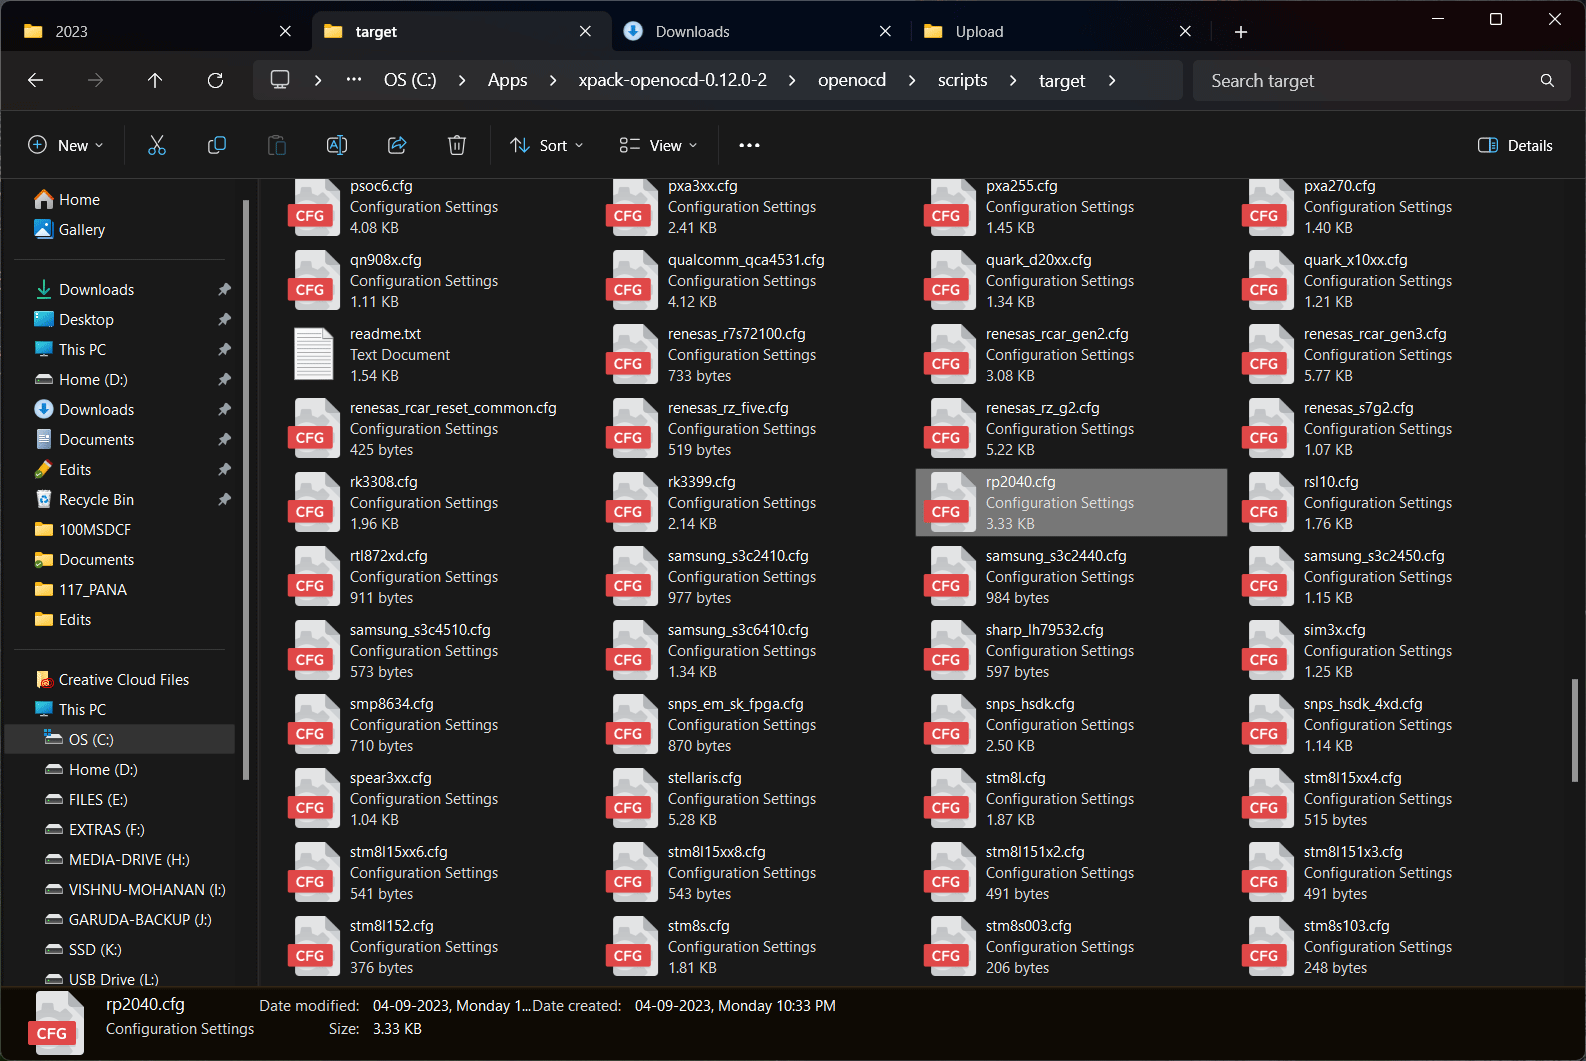Expand chevron after target in address bar
Image resolution: width=1586 pixels, height=1061 pixels.
[x=1112, y=80]
